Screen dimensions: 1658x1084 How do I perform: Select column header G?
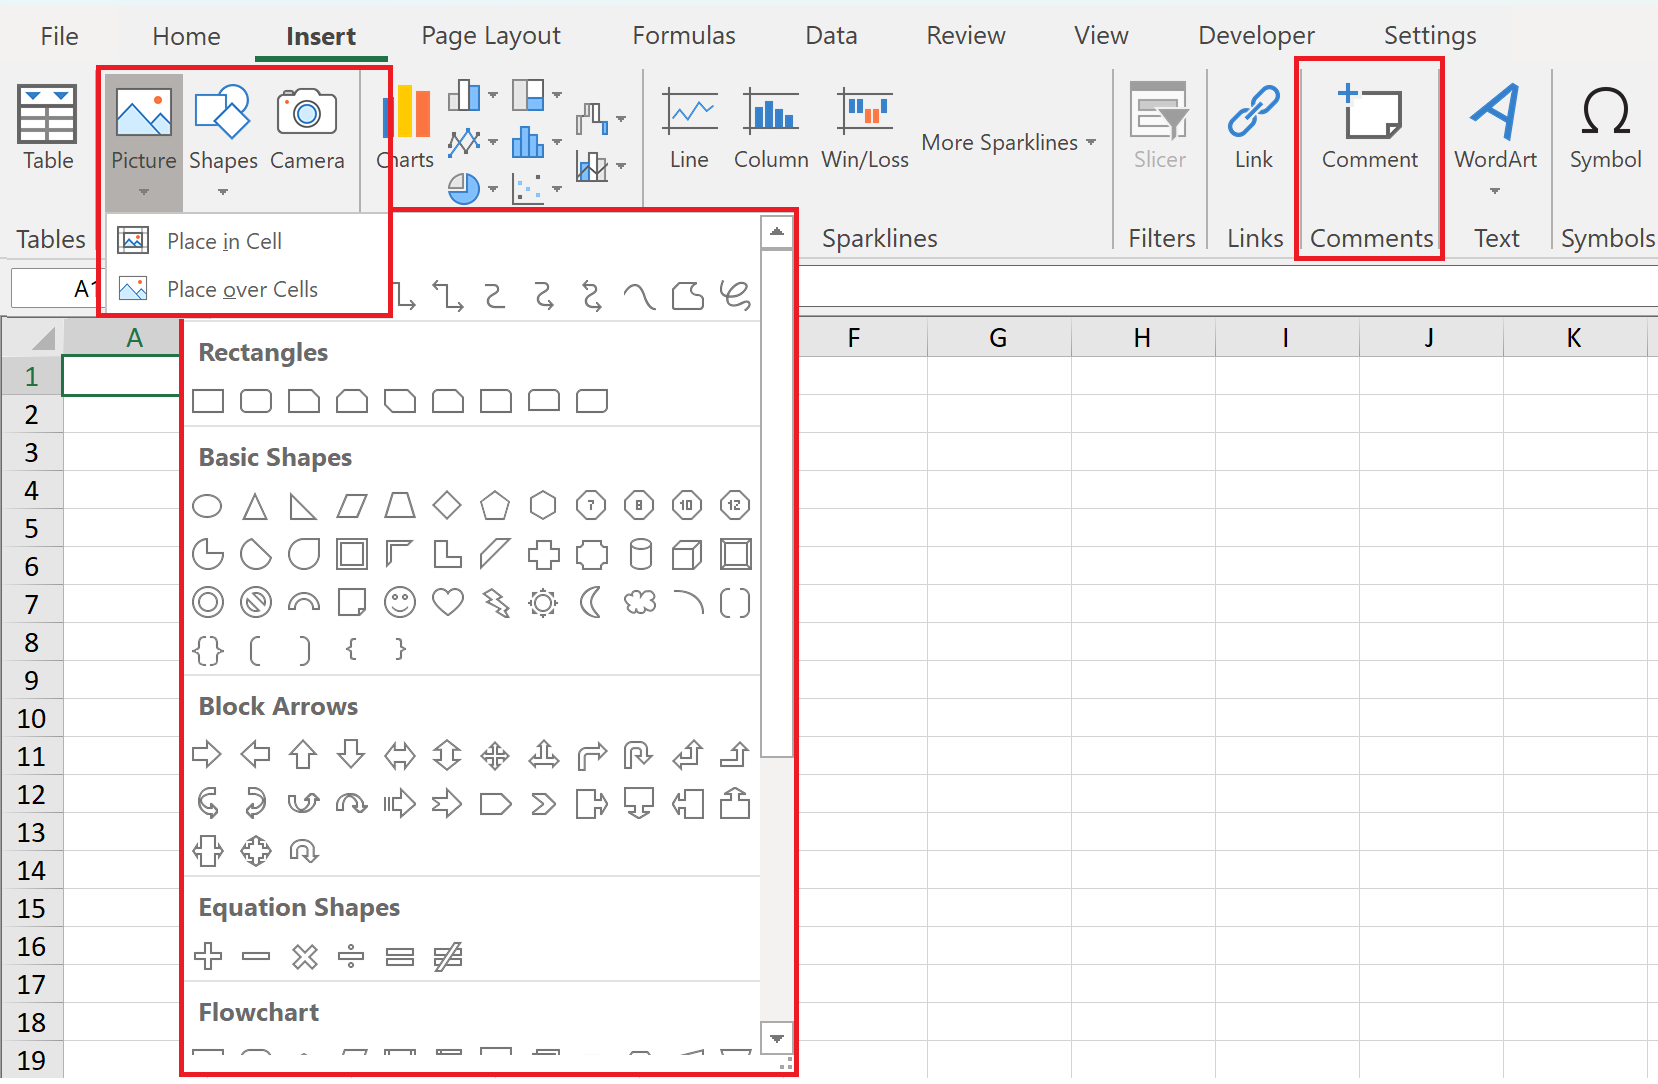(998, 338)
